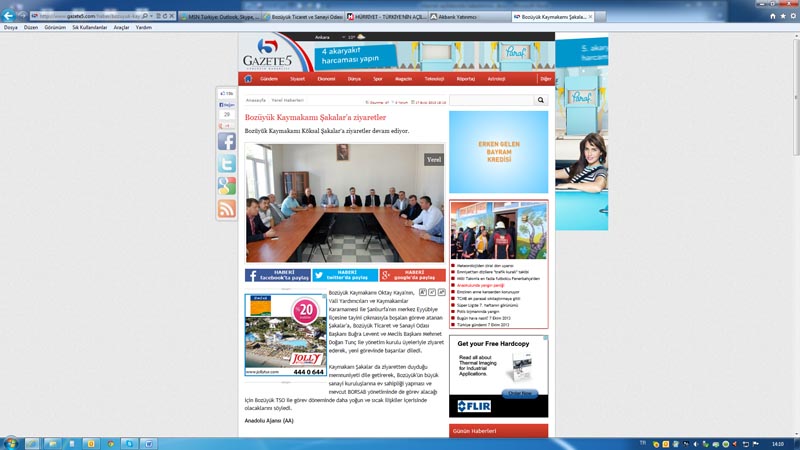800x450 pixels.
Task: Click the Haberi facebook'ta paylaş button
Action: point(278,276)
